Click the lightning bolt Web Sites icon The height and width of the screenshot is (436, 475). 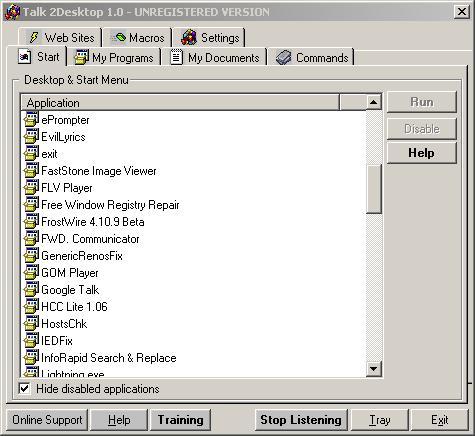34,37
